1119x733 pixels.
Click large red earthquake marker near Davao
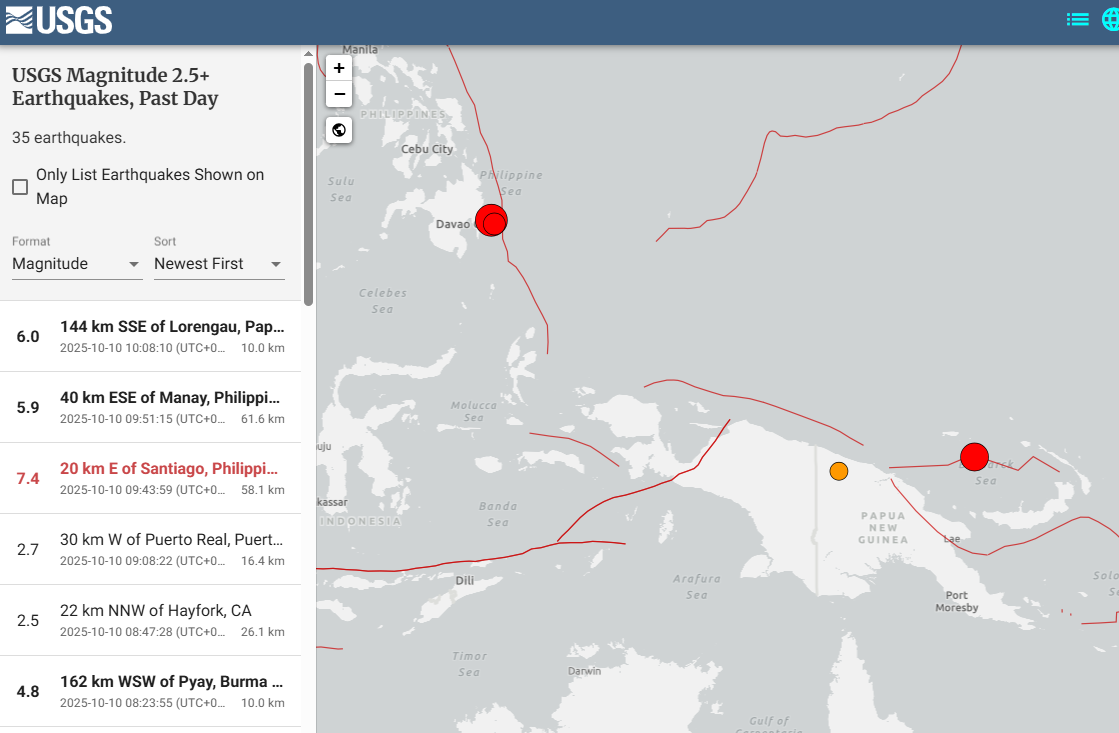coord(490,219)
